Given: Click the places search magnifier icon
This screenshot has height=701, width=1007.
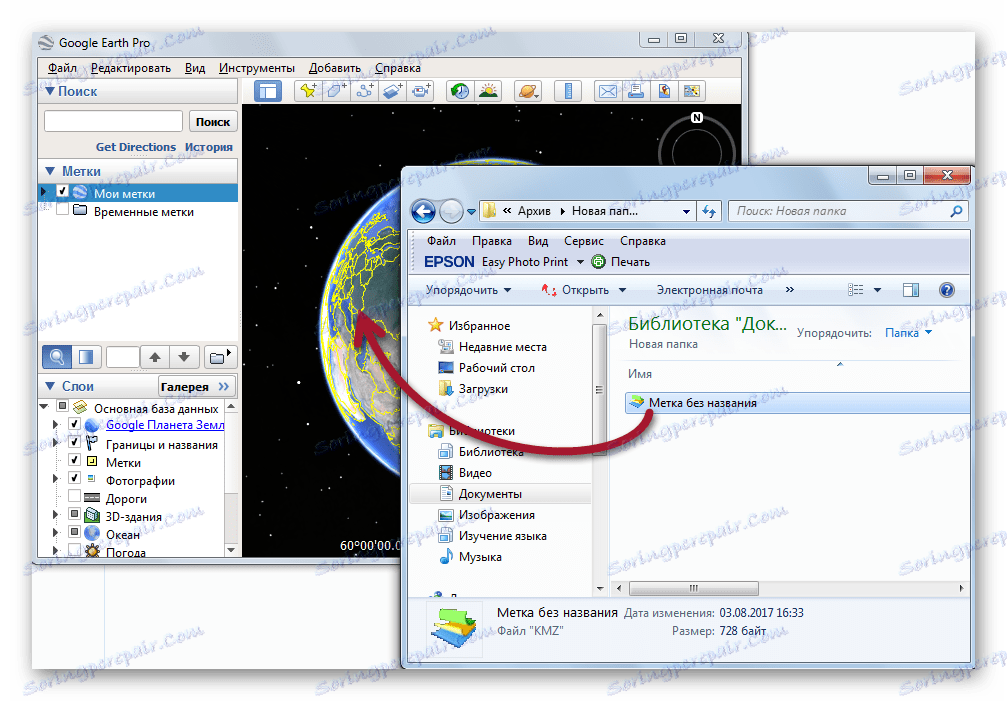Looking at the screenshot, I should tap(57, 356).
